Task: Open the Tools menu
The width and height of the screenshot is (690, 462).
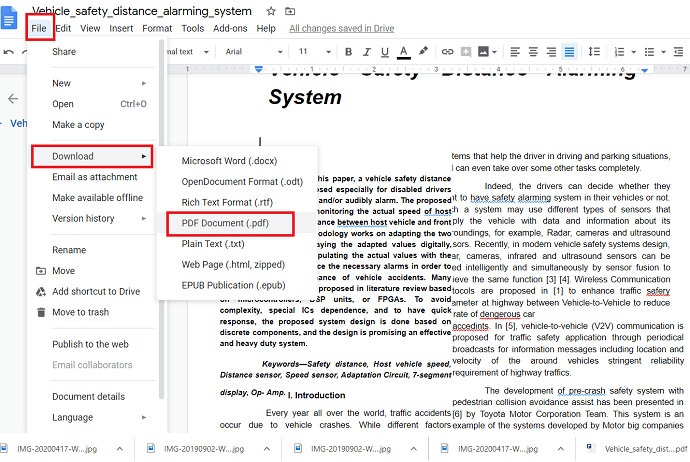Action: (x=193, y=28)
